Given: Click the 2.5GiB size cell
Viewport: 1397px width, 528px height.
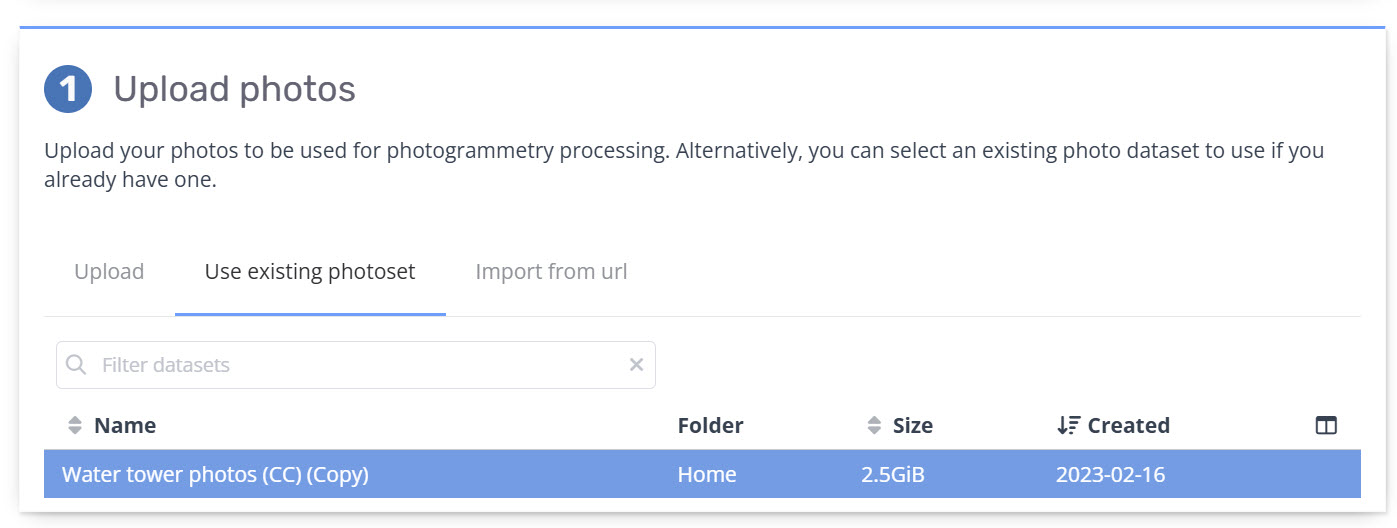Looking at the screenshot, I should pos(893,475).
